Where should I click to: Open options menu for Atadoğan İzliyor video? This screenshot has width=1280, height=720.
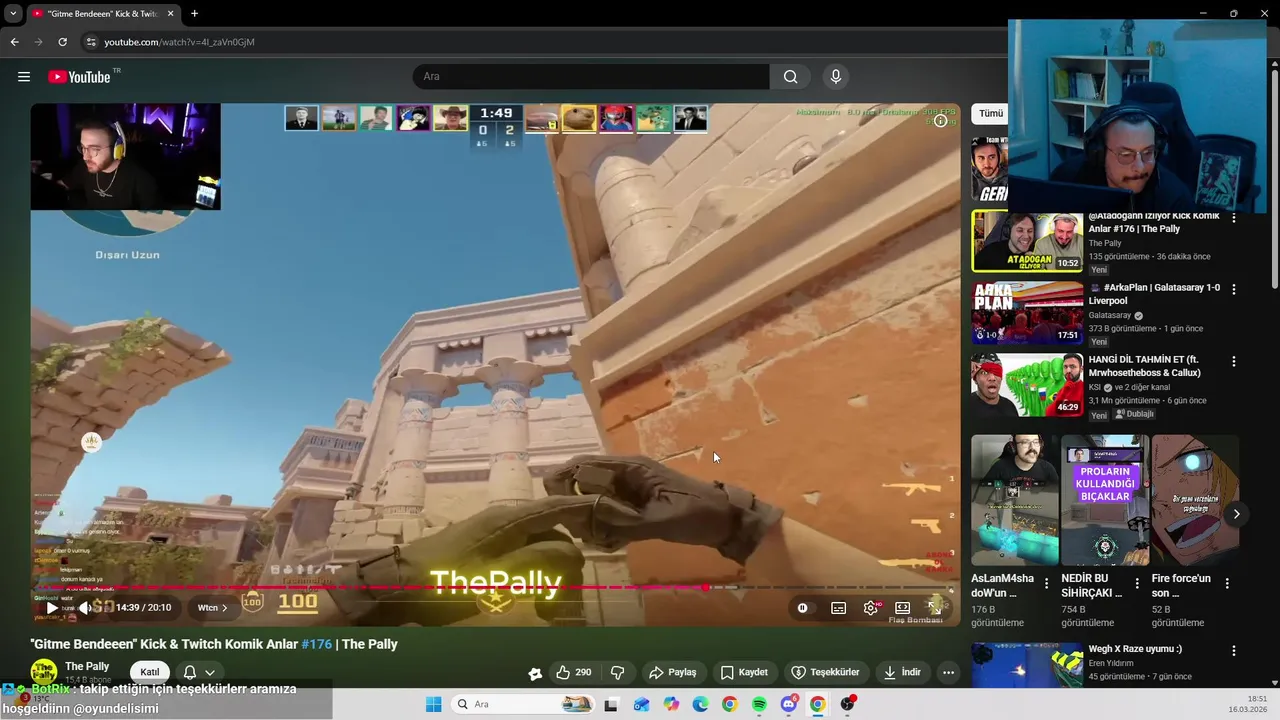1234,217
